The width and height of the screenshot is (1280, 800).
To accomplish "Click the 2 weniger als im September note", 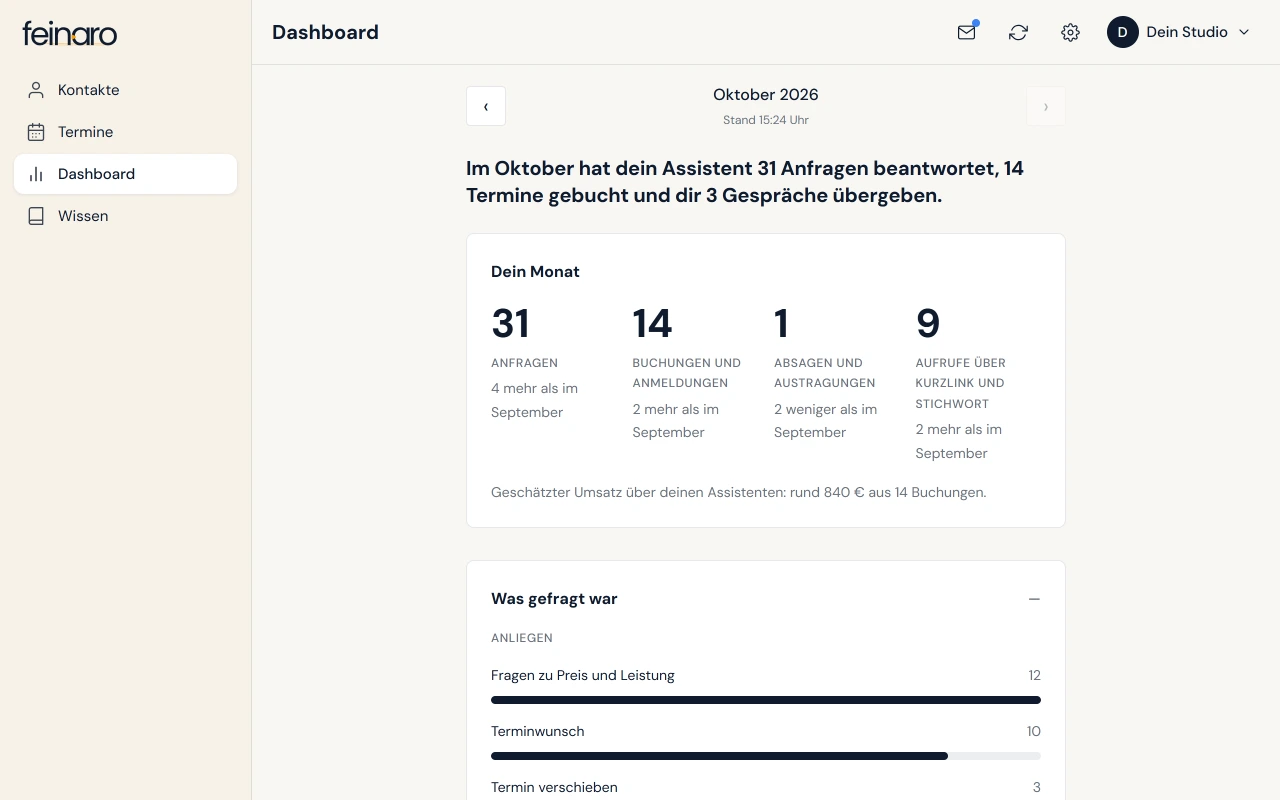I will pos(826,421).
